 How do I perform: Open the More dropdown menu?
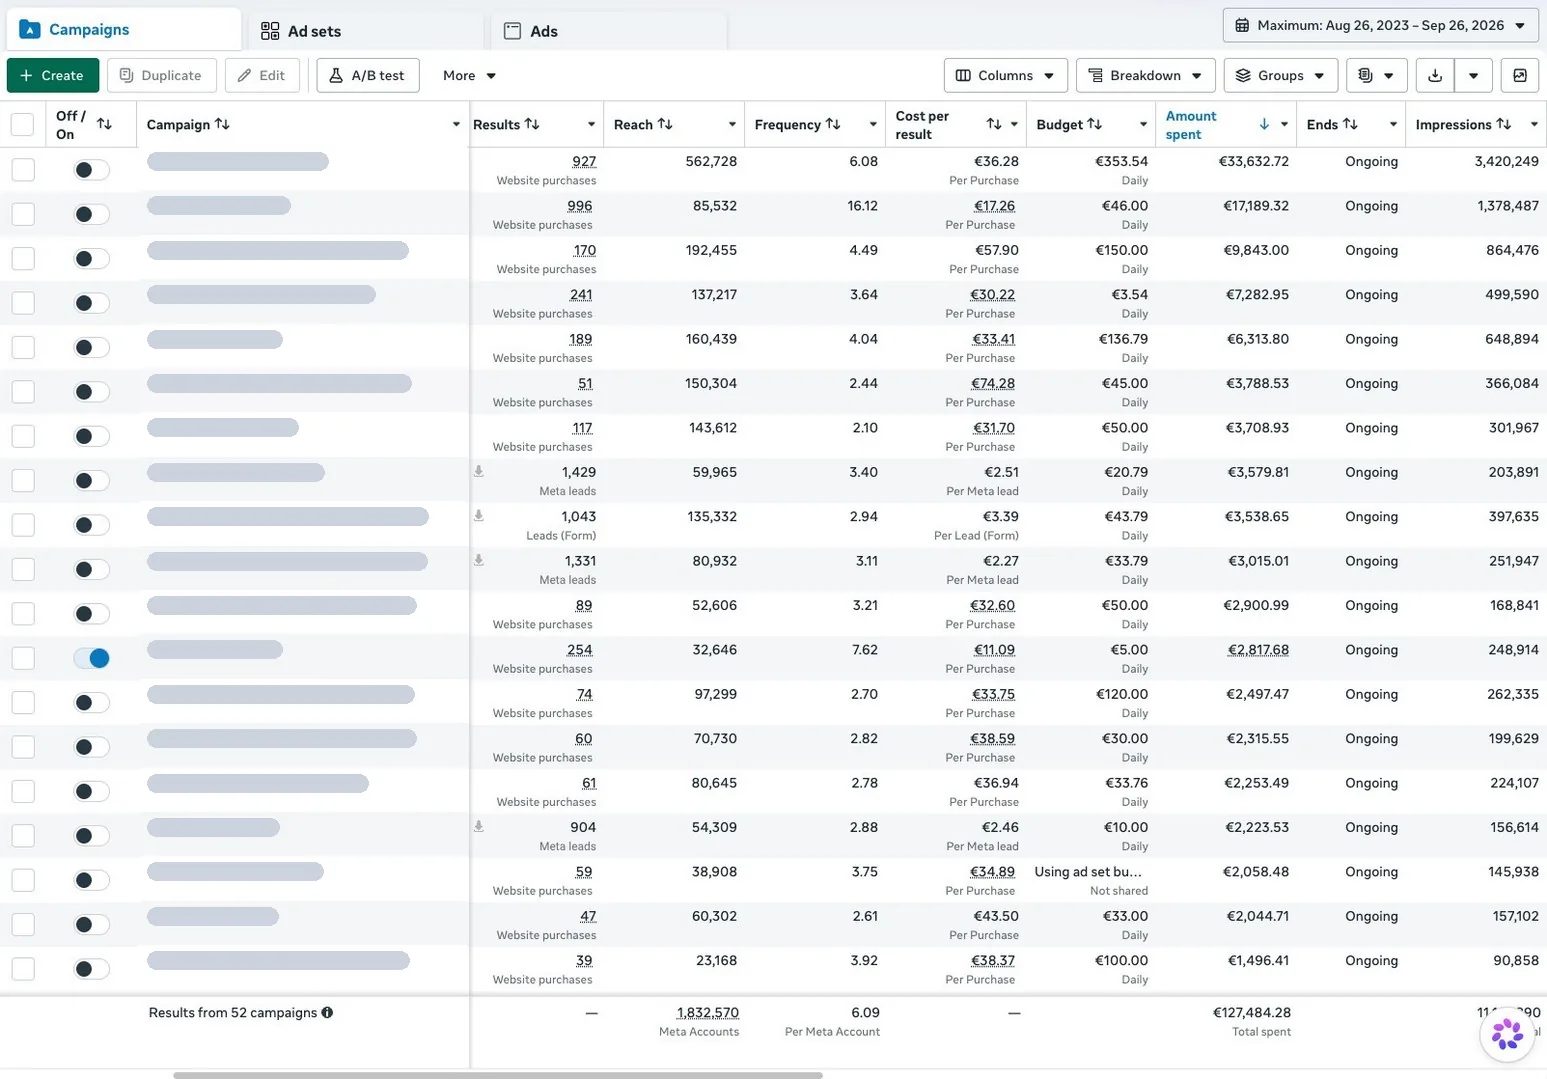pos(469,75)
